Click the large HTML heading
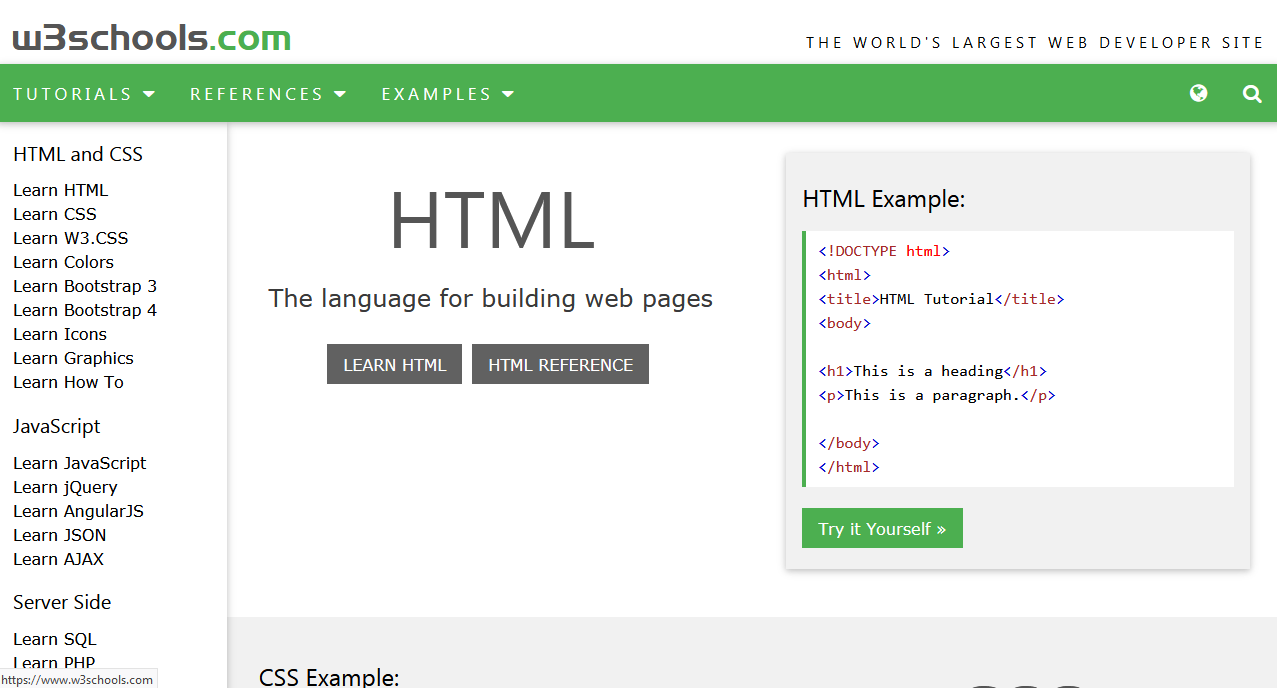 point(491,220)
